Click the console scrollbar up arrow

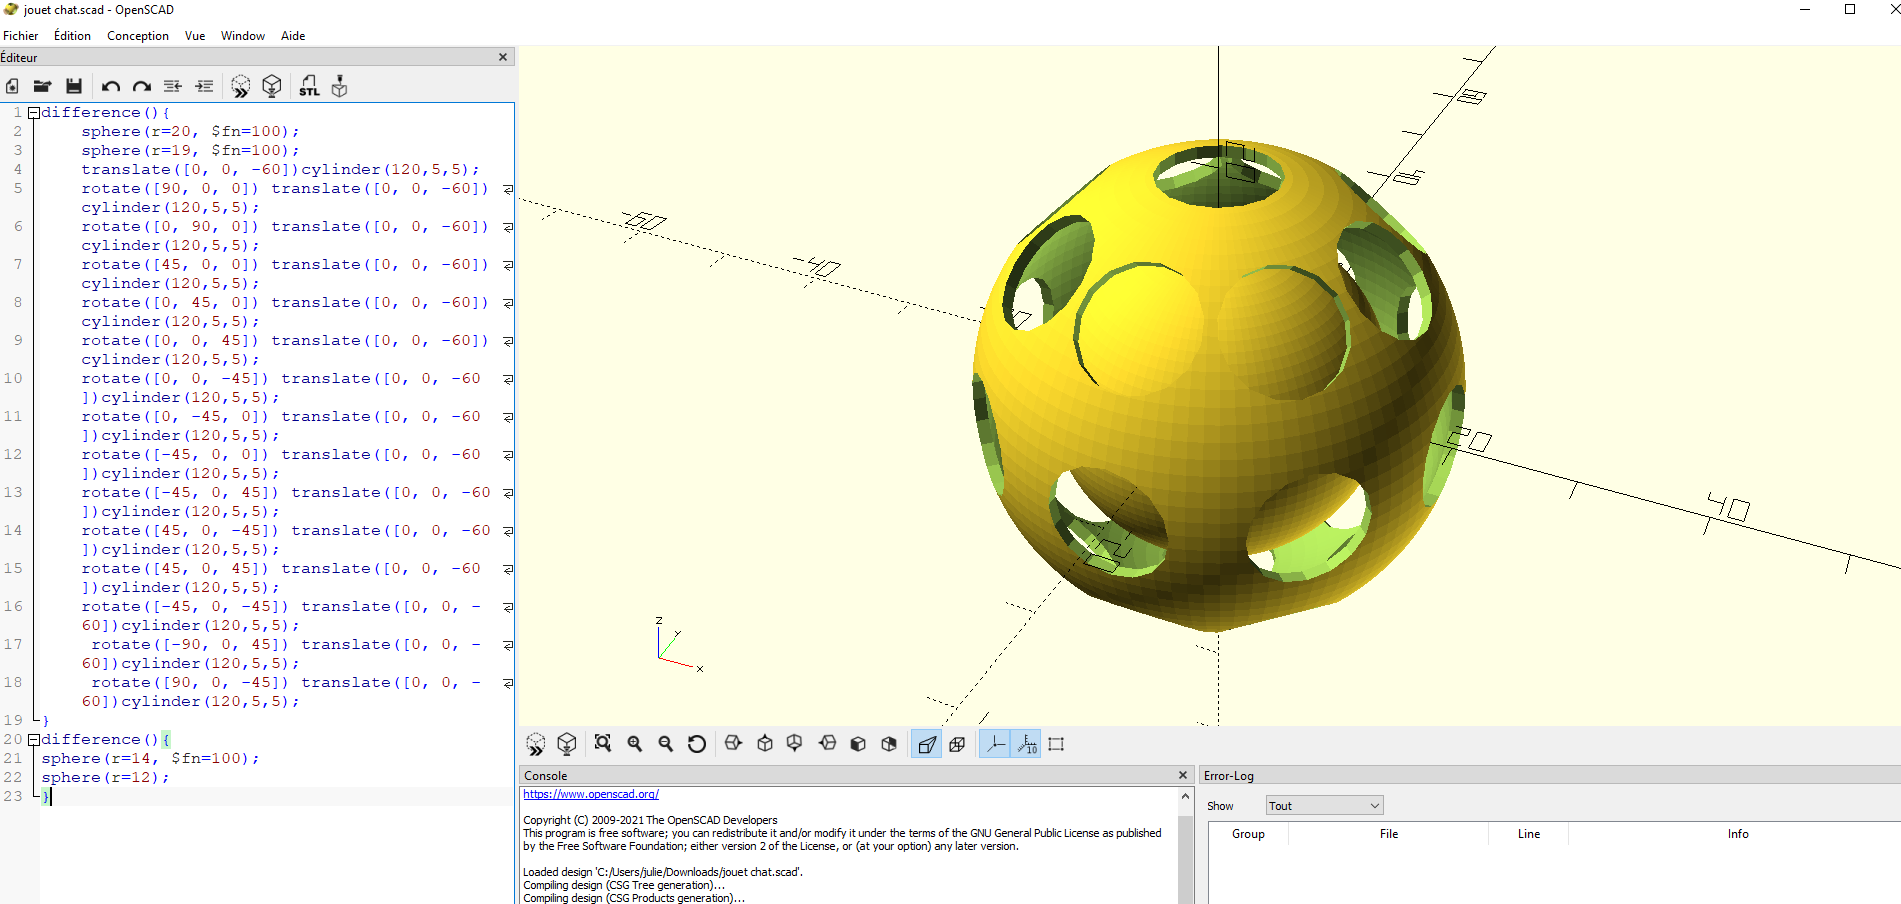point(1186,797)
